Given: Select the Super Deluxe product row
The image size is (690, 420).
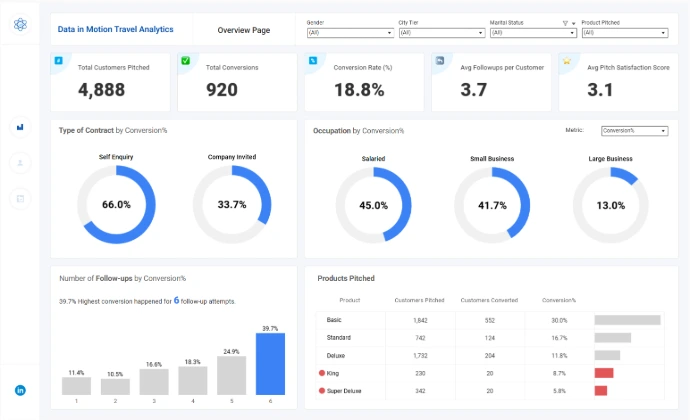Looking at the screenshot, I should (485, 390).
